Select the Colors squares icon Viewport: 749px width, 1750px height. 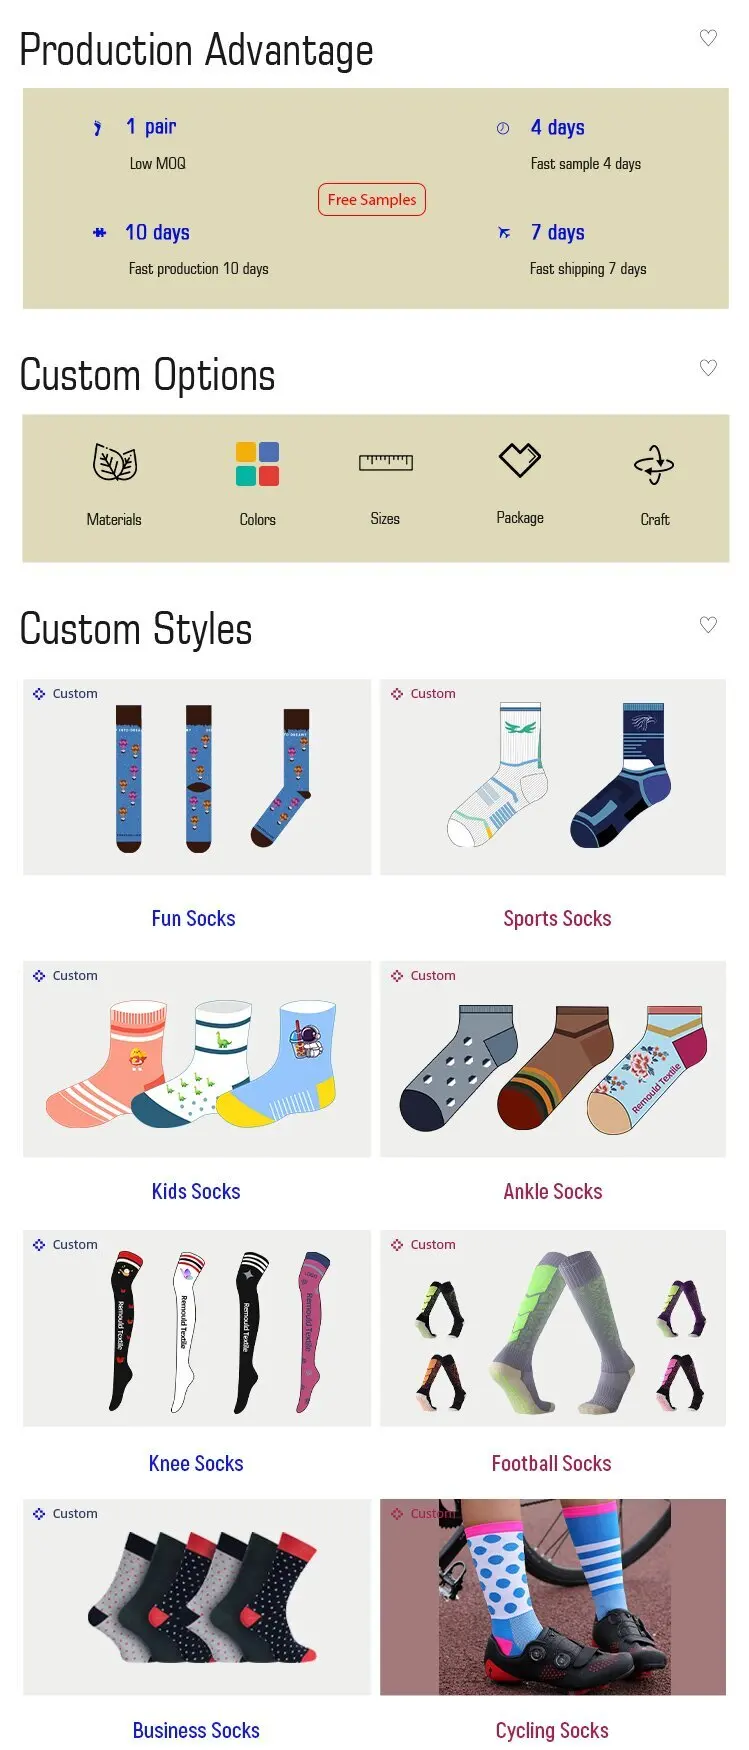point(257,464)
